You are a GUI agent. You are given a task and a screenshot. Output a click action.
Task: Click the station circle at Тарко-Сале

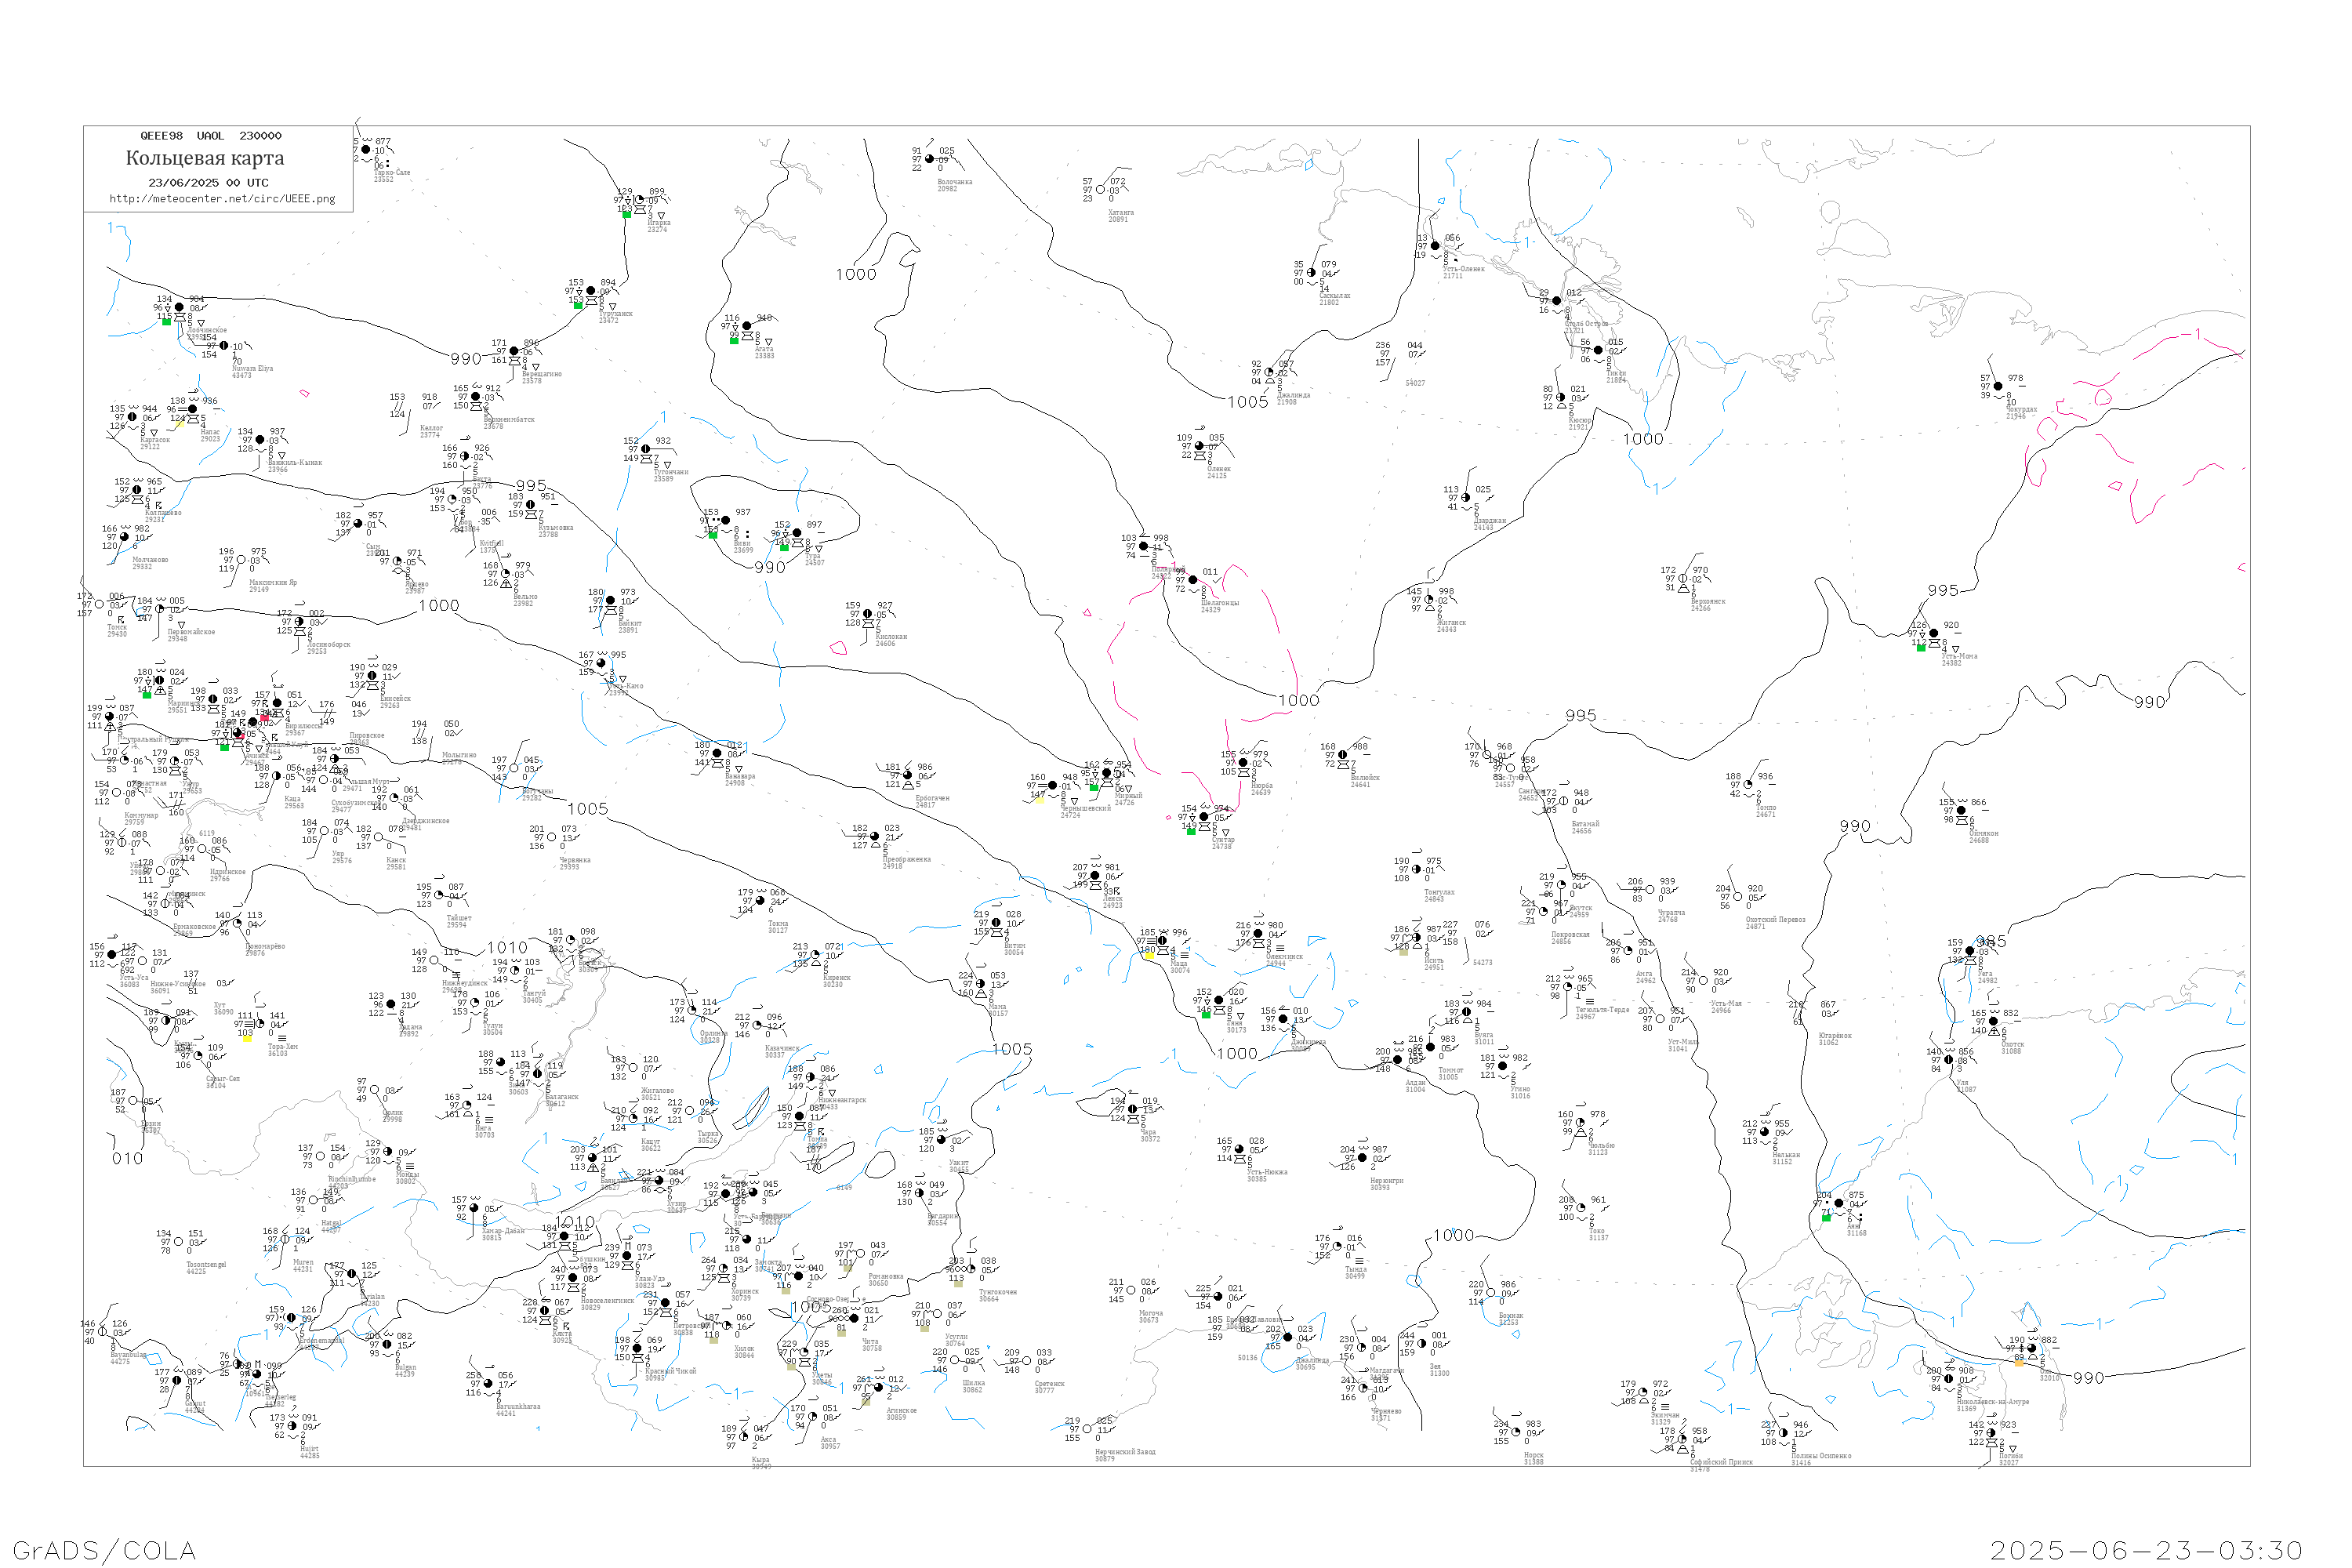[x=366, y=150]
